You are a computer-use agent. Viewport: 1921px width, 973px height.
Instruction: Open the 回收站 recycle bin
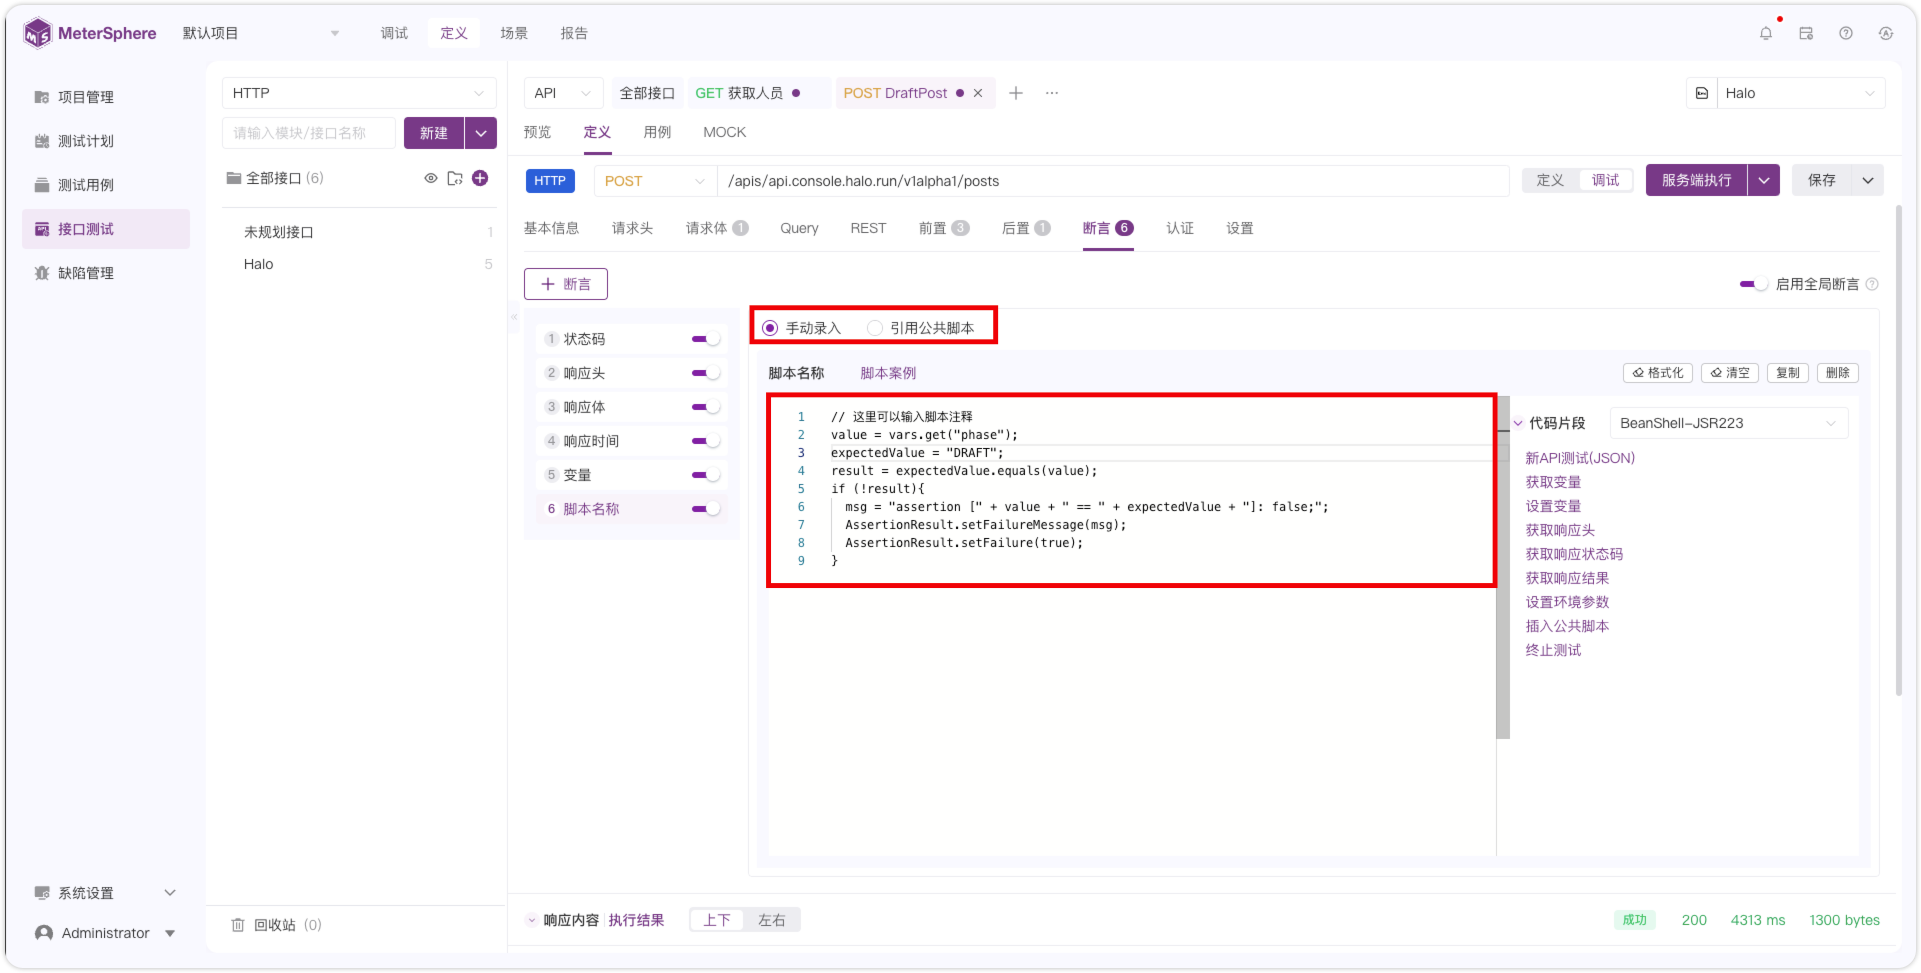[x=276, y=925]
